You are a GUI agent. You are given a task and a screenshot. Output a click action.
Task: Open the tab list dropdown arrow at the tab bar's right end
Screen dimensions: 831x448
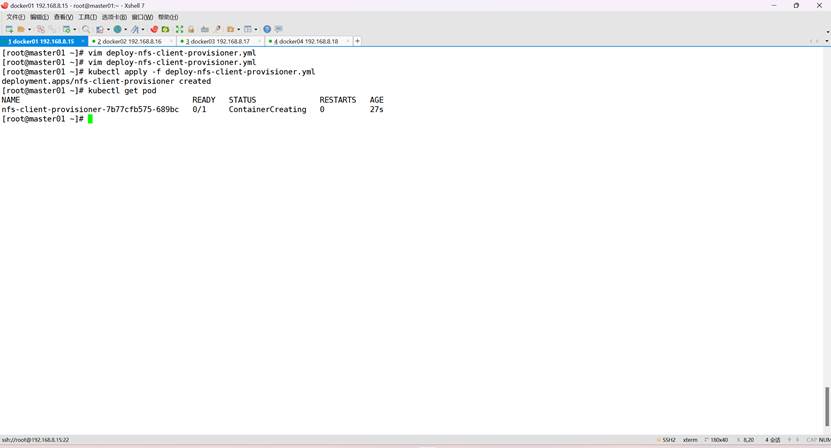point(827,41)
